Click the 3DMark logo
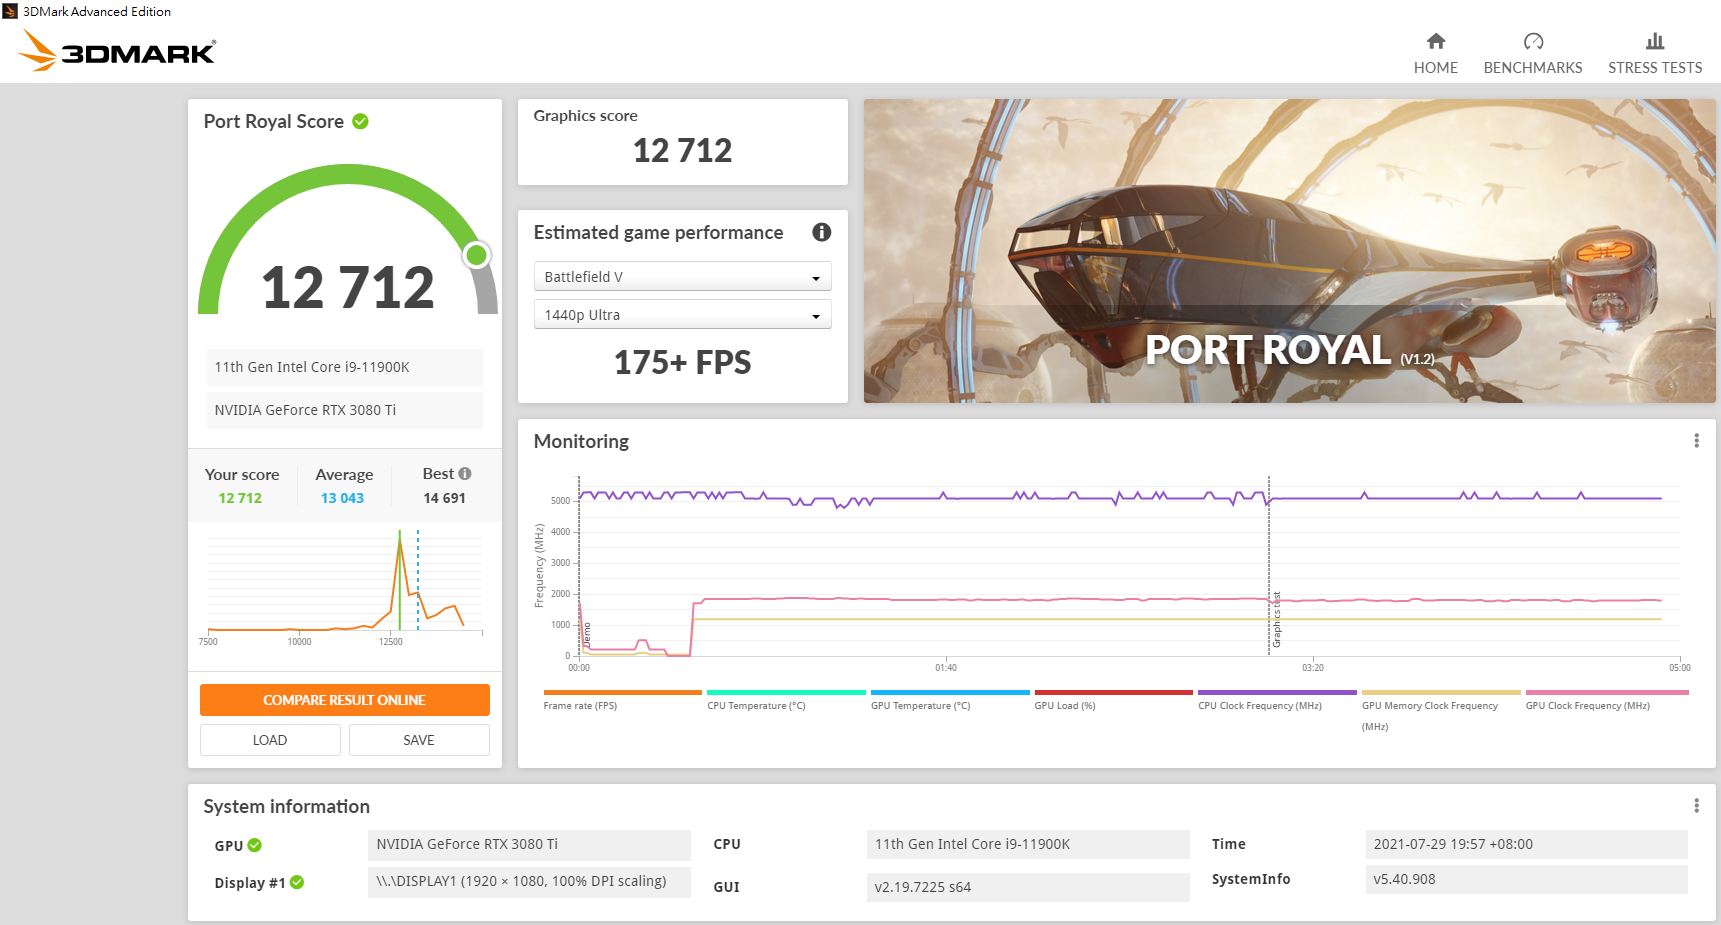The width and height of the screenshot is (1721, 925). coord(117,50)
